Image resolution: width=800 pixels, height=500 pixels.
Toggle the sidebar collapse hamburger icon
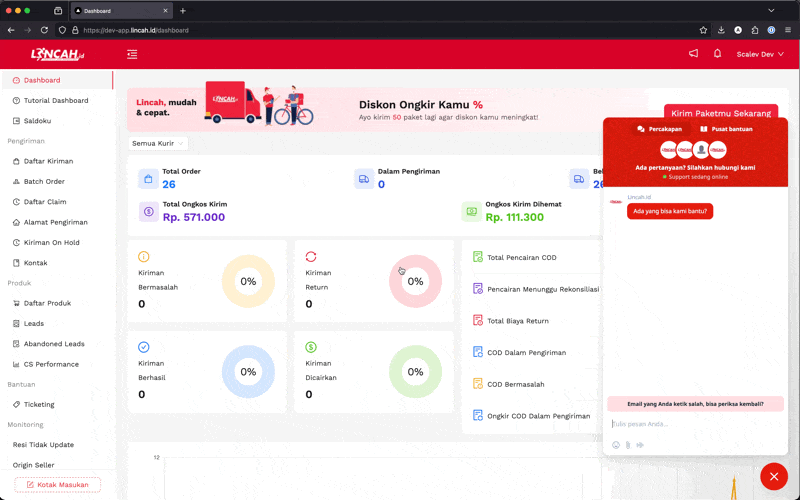tap(132, 54)
